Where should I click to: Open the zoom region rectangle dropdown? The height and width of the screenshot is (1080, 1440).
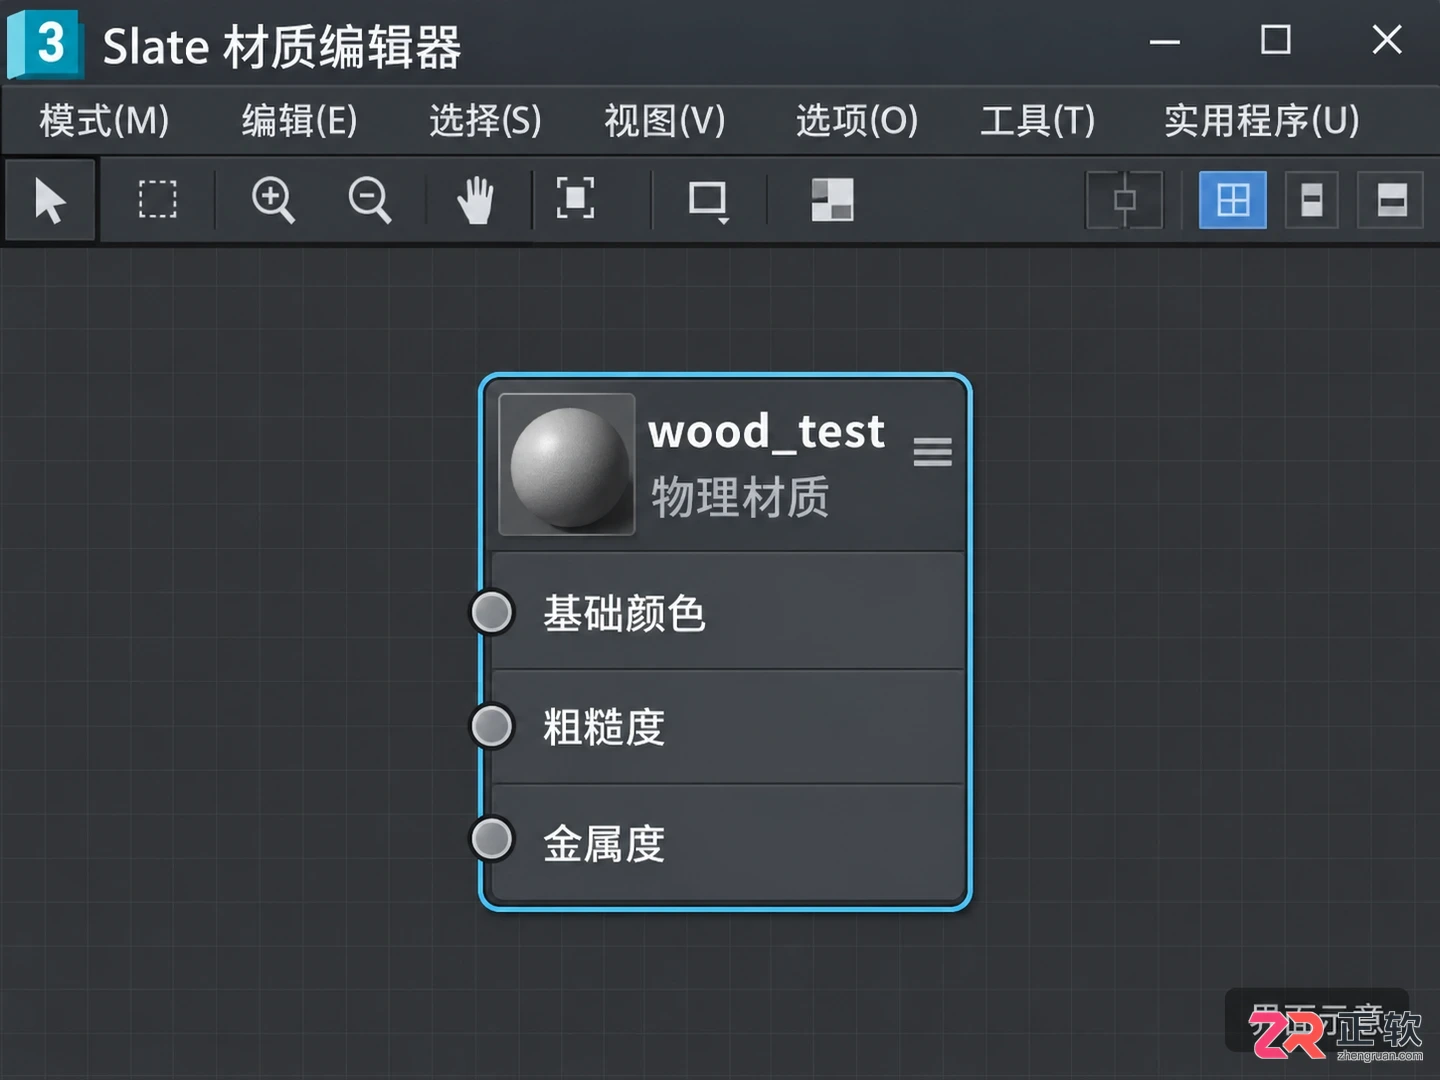[709, 201]
